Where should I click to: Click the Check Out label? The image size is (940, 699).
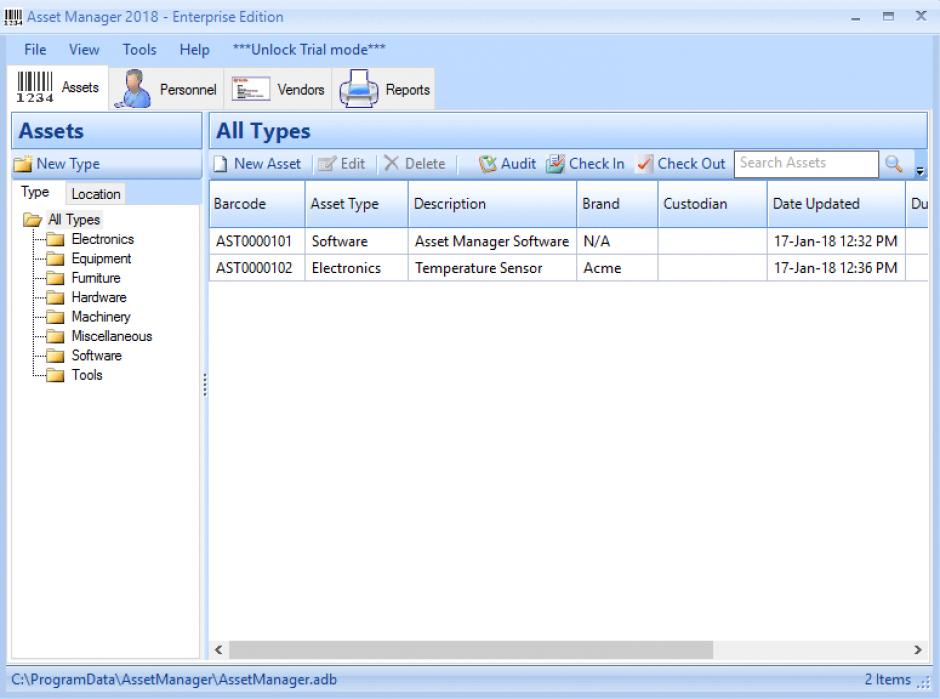tap(691, 164)
